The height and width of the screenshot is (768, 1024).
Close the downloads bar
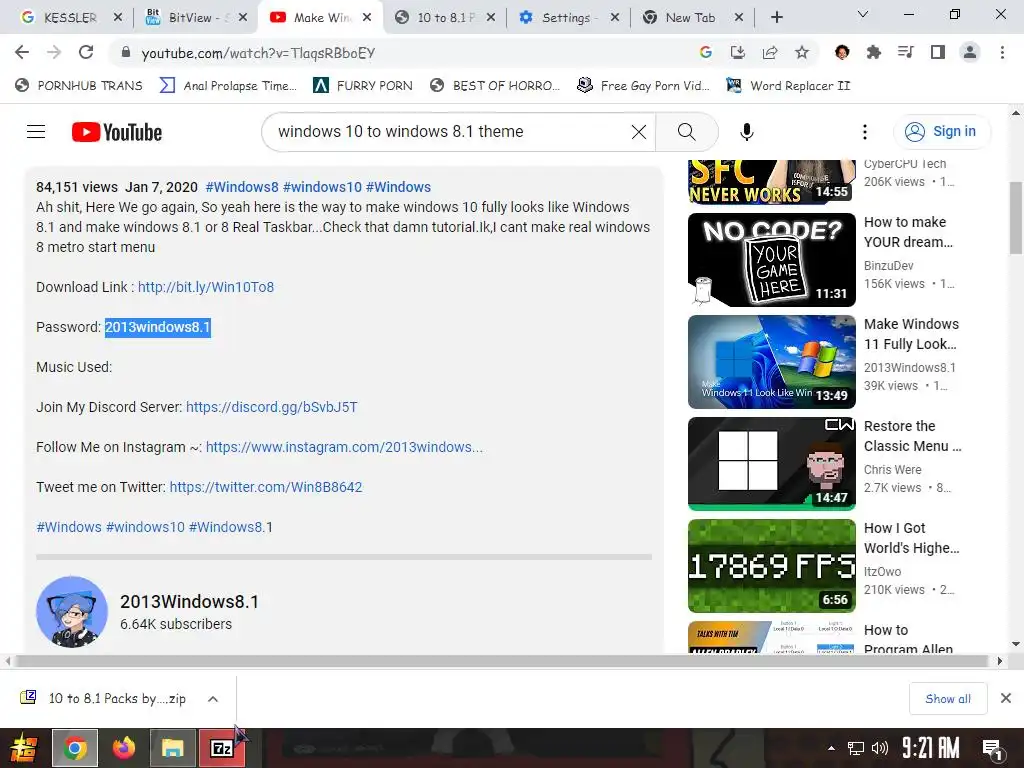click(1006, 699)
